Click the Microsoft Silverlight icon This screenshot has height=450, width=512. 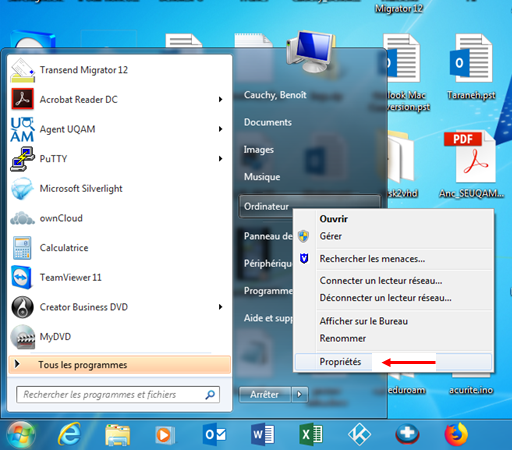[22, 188]
